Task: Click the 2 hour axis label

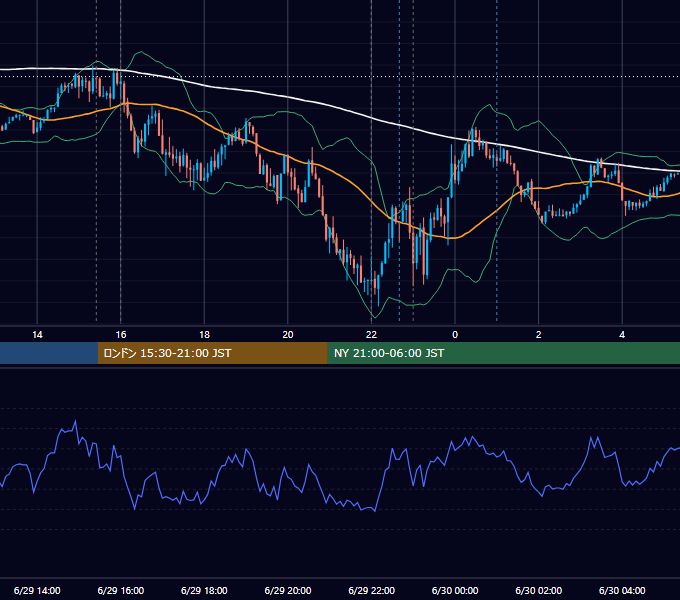Action: point(539,335)
